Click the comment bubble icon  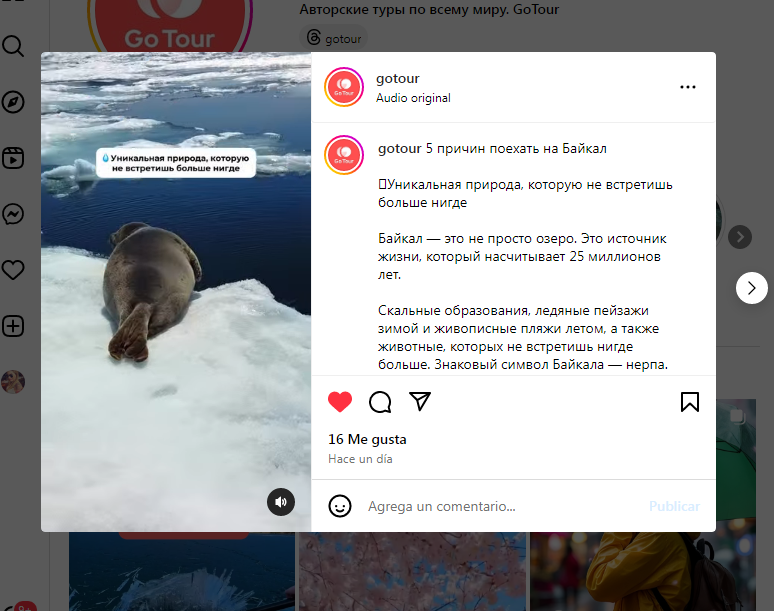(380, 402)
